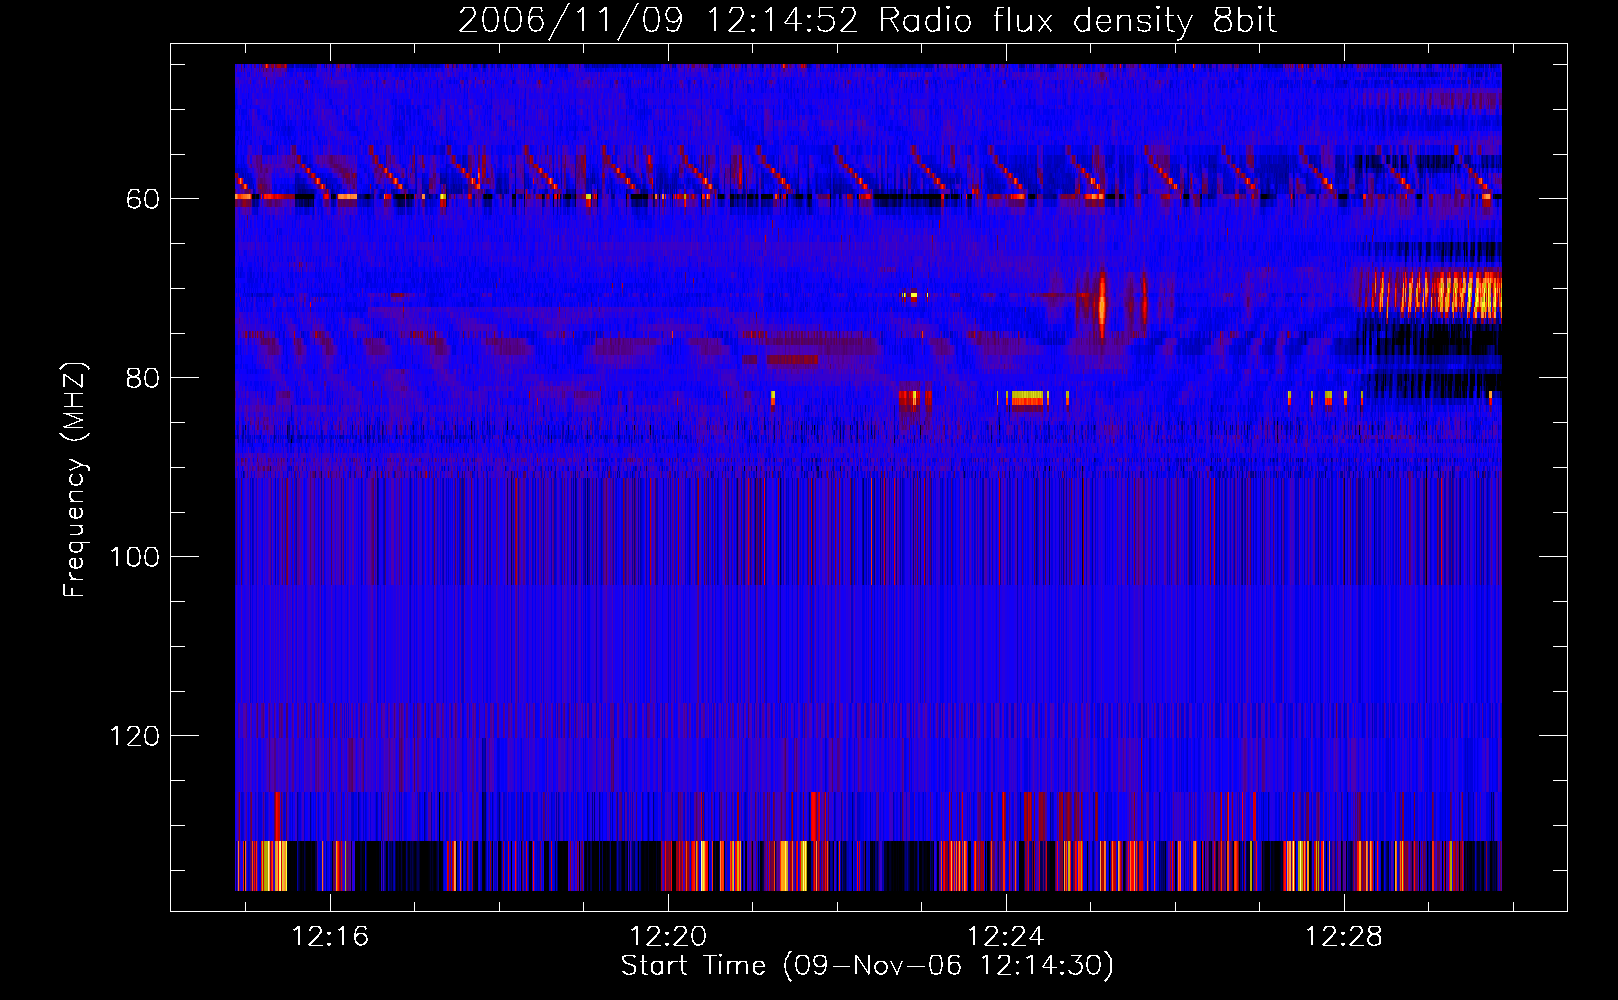Click the 12:24 time tick label
Image resolution: width=1618 pixels, height=1000 pixels.
tap(1005, 937)
